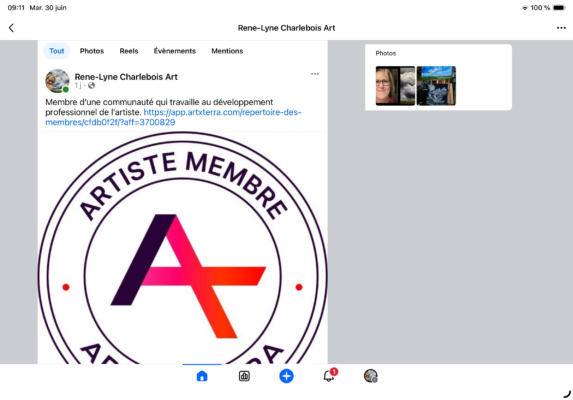
Task: Open the page options three-dot menu
Action: tap(561, 28)
